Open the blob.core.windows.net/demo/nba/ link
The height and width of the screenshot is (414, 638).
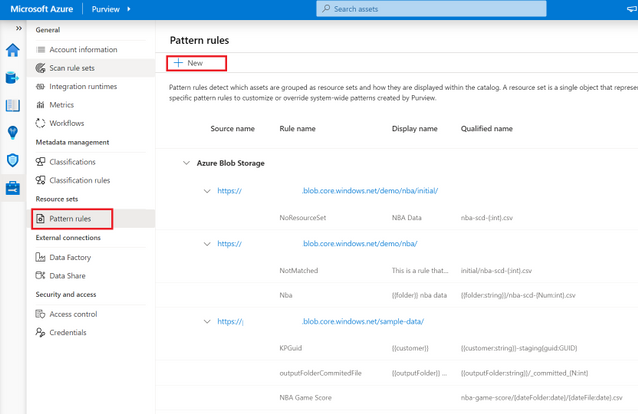(317, 243)
